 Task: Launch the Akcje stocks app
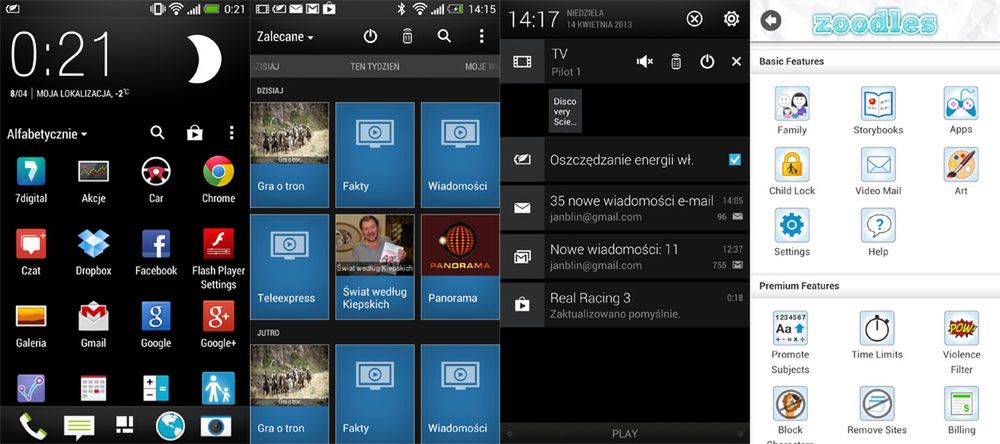click(x=93, y=179)
